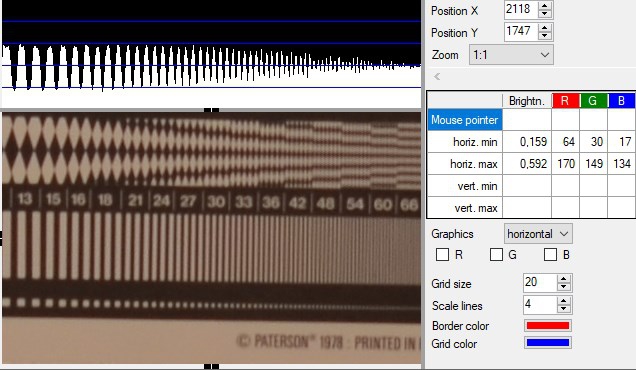Increase the Position Y value

coord(545,28)
